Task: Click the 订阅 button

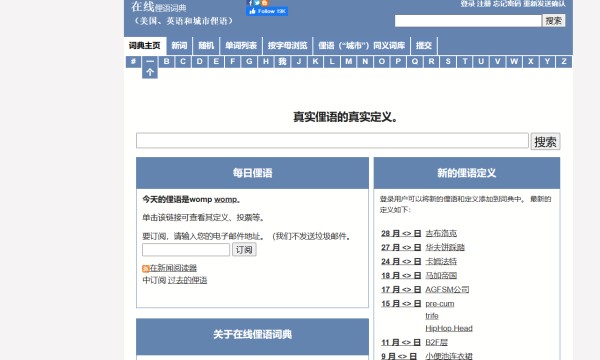Action: click(244, 250)
